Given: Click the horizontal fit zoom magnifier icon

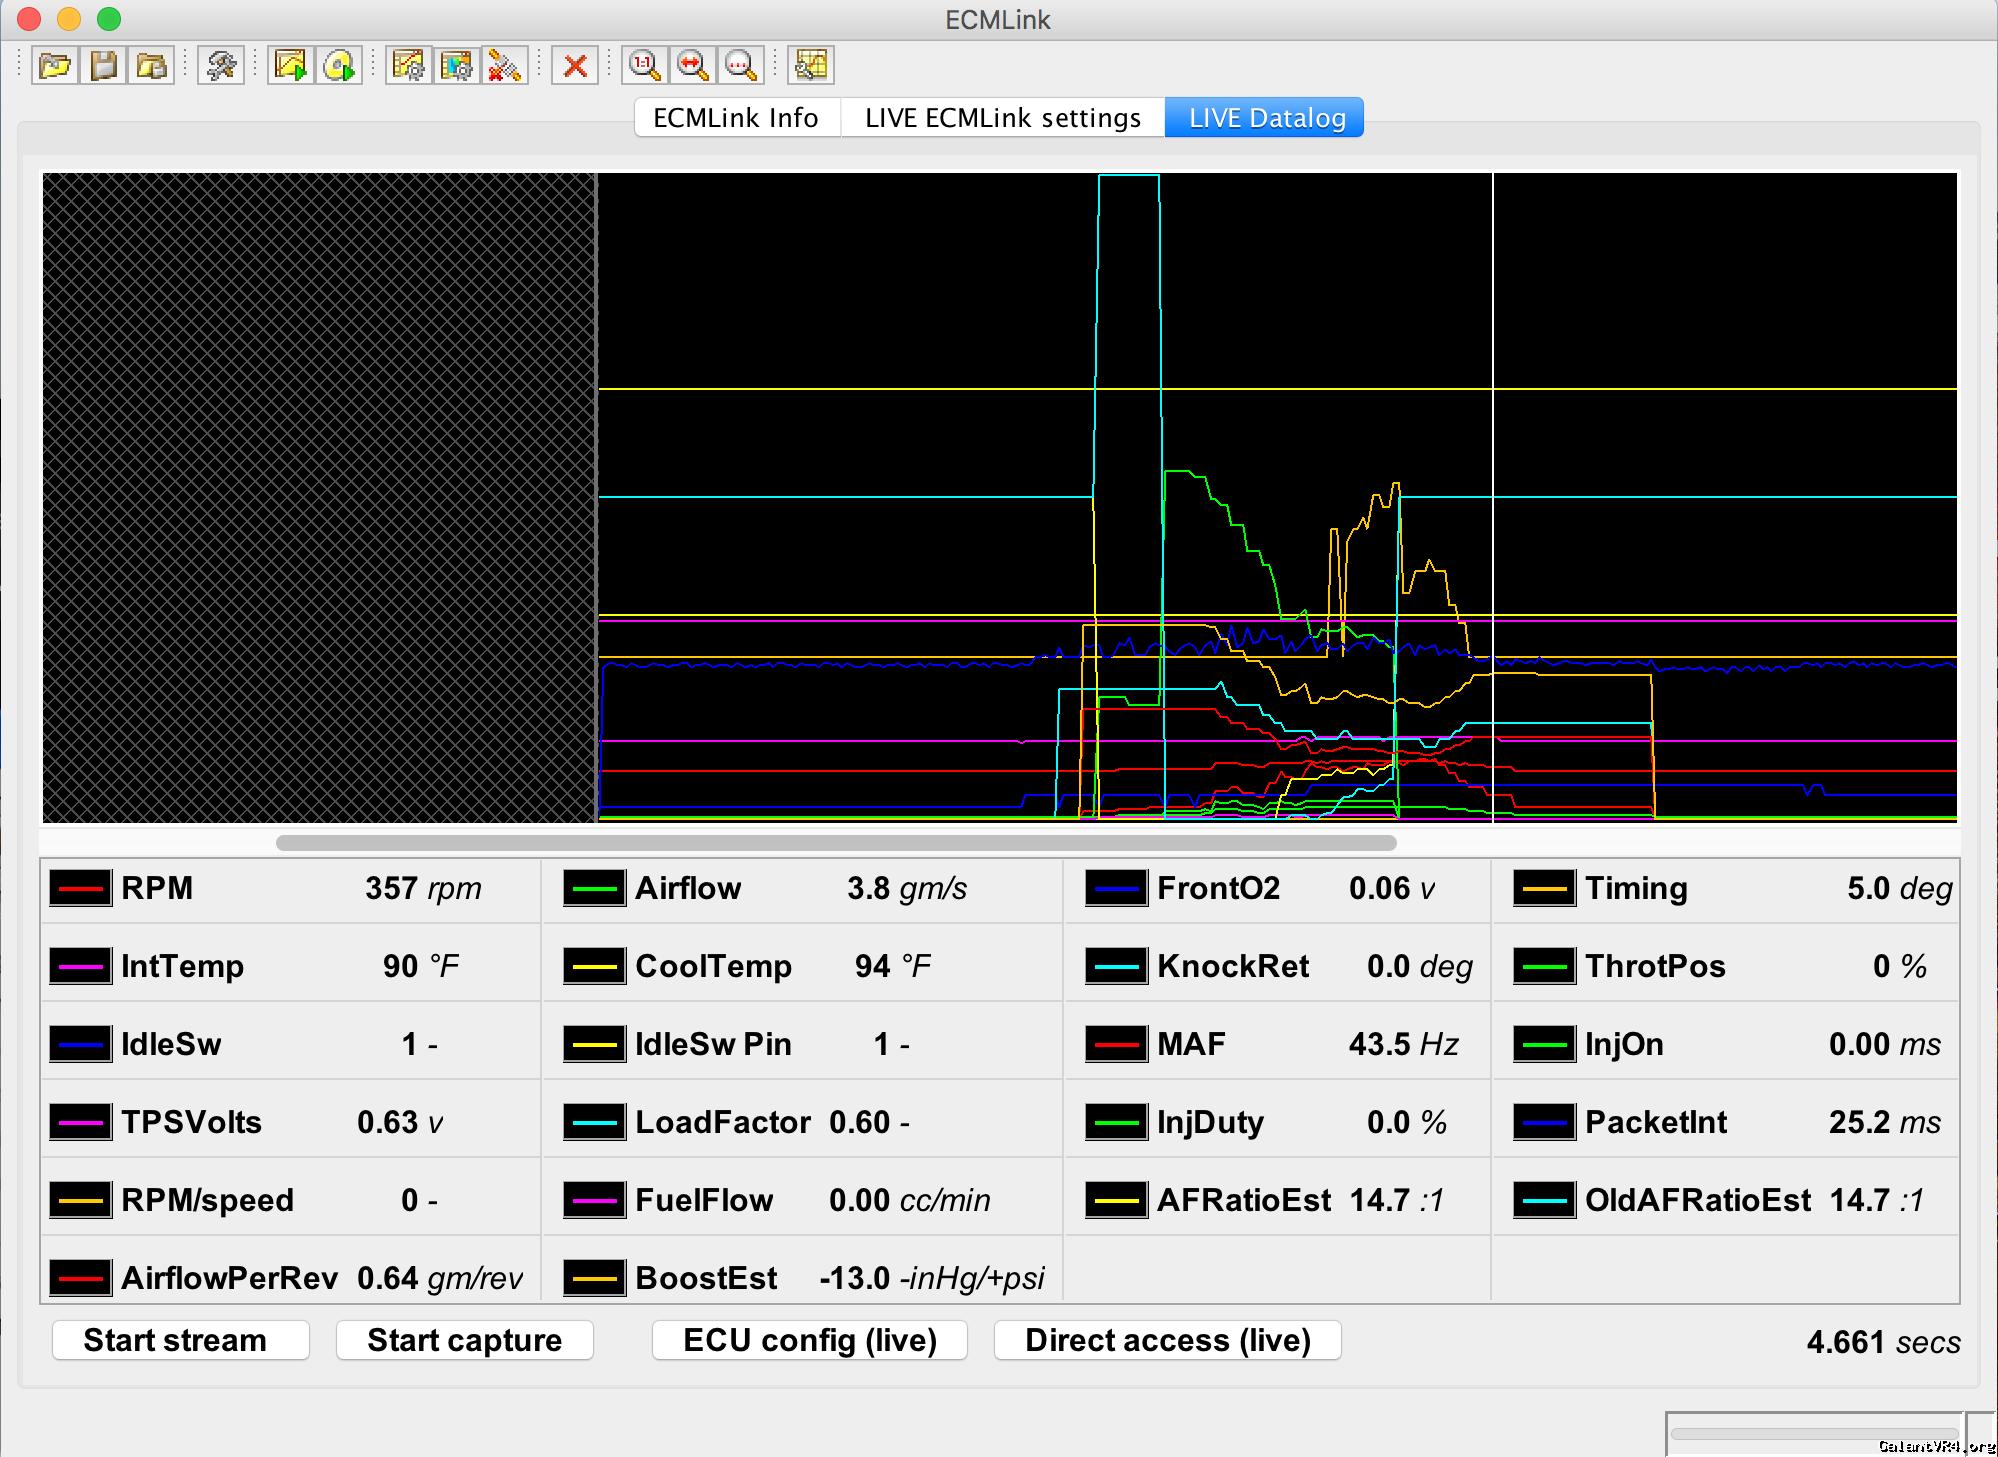Looking at the screenshot, I should (692, 66).
